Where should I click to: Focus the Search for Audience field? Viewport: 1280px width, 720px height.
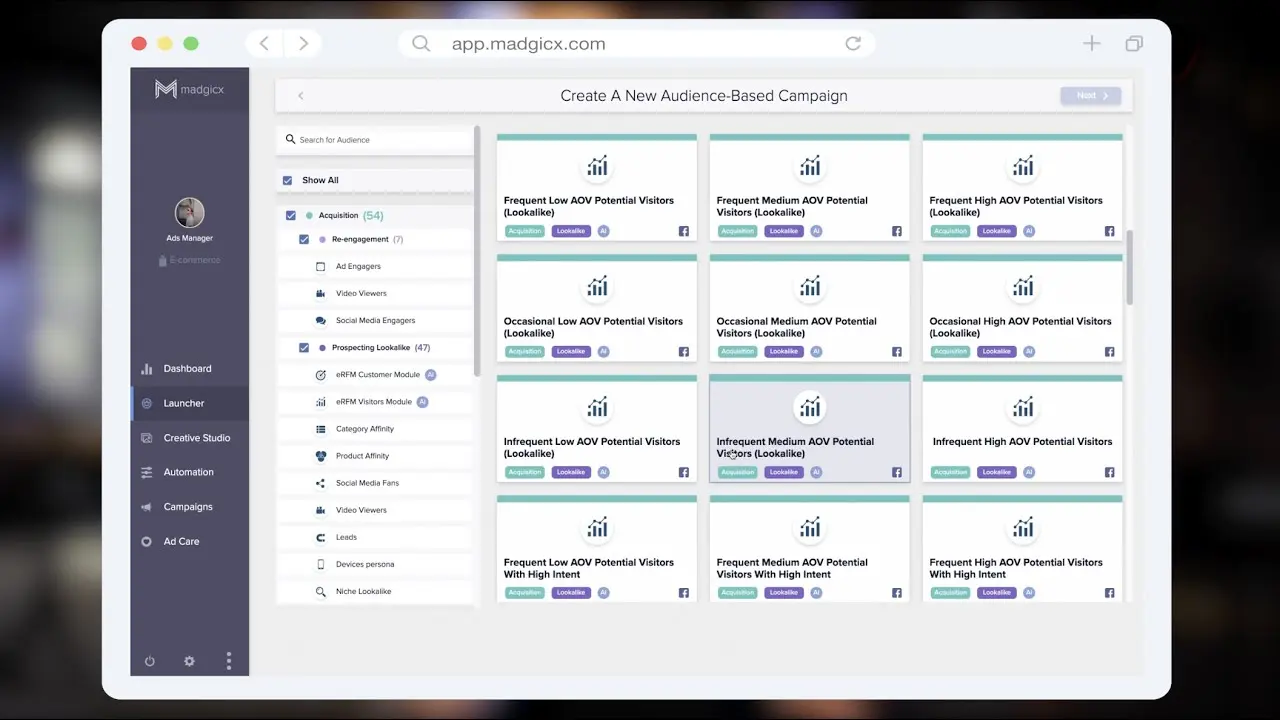380,140
